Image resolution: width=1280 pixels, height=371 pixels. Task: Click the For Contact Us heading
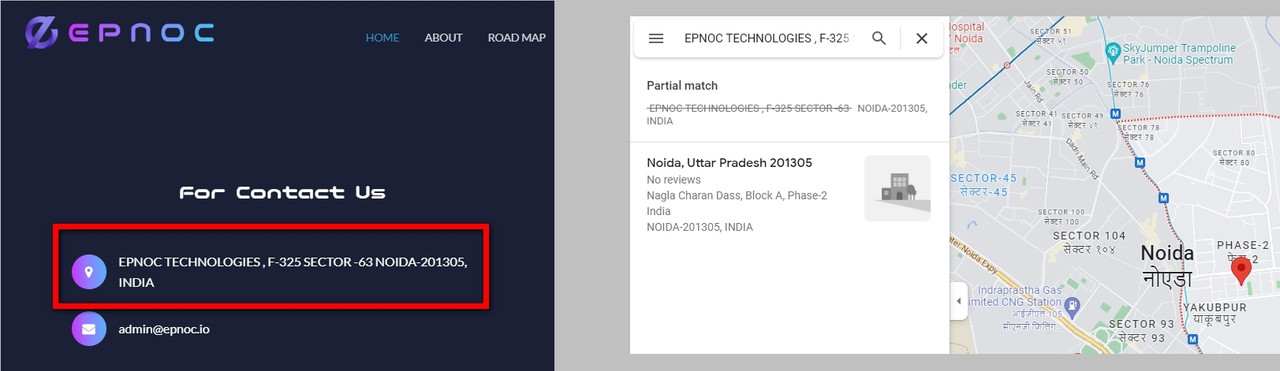pyautogui.click(x=282, y=192)
